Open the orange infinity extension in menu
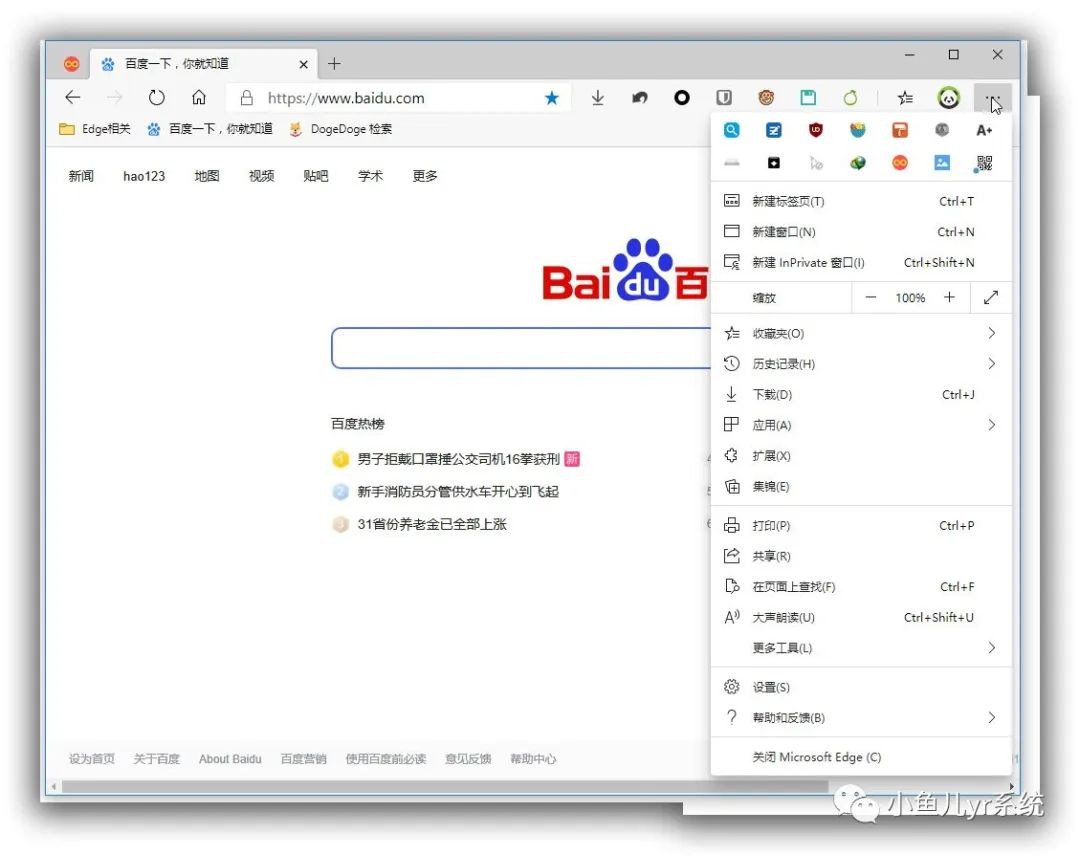The image size is (1080, 855). (x=900, y=163)
